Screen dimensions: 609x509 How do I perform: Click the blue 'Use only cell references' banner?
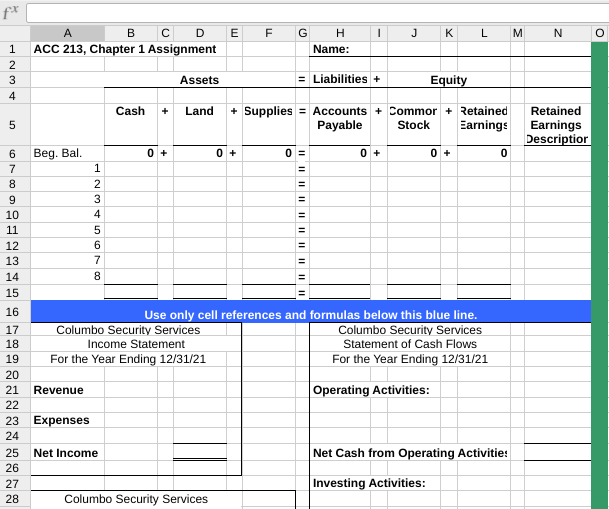[x=311, y=312]
